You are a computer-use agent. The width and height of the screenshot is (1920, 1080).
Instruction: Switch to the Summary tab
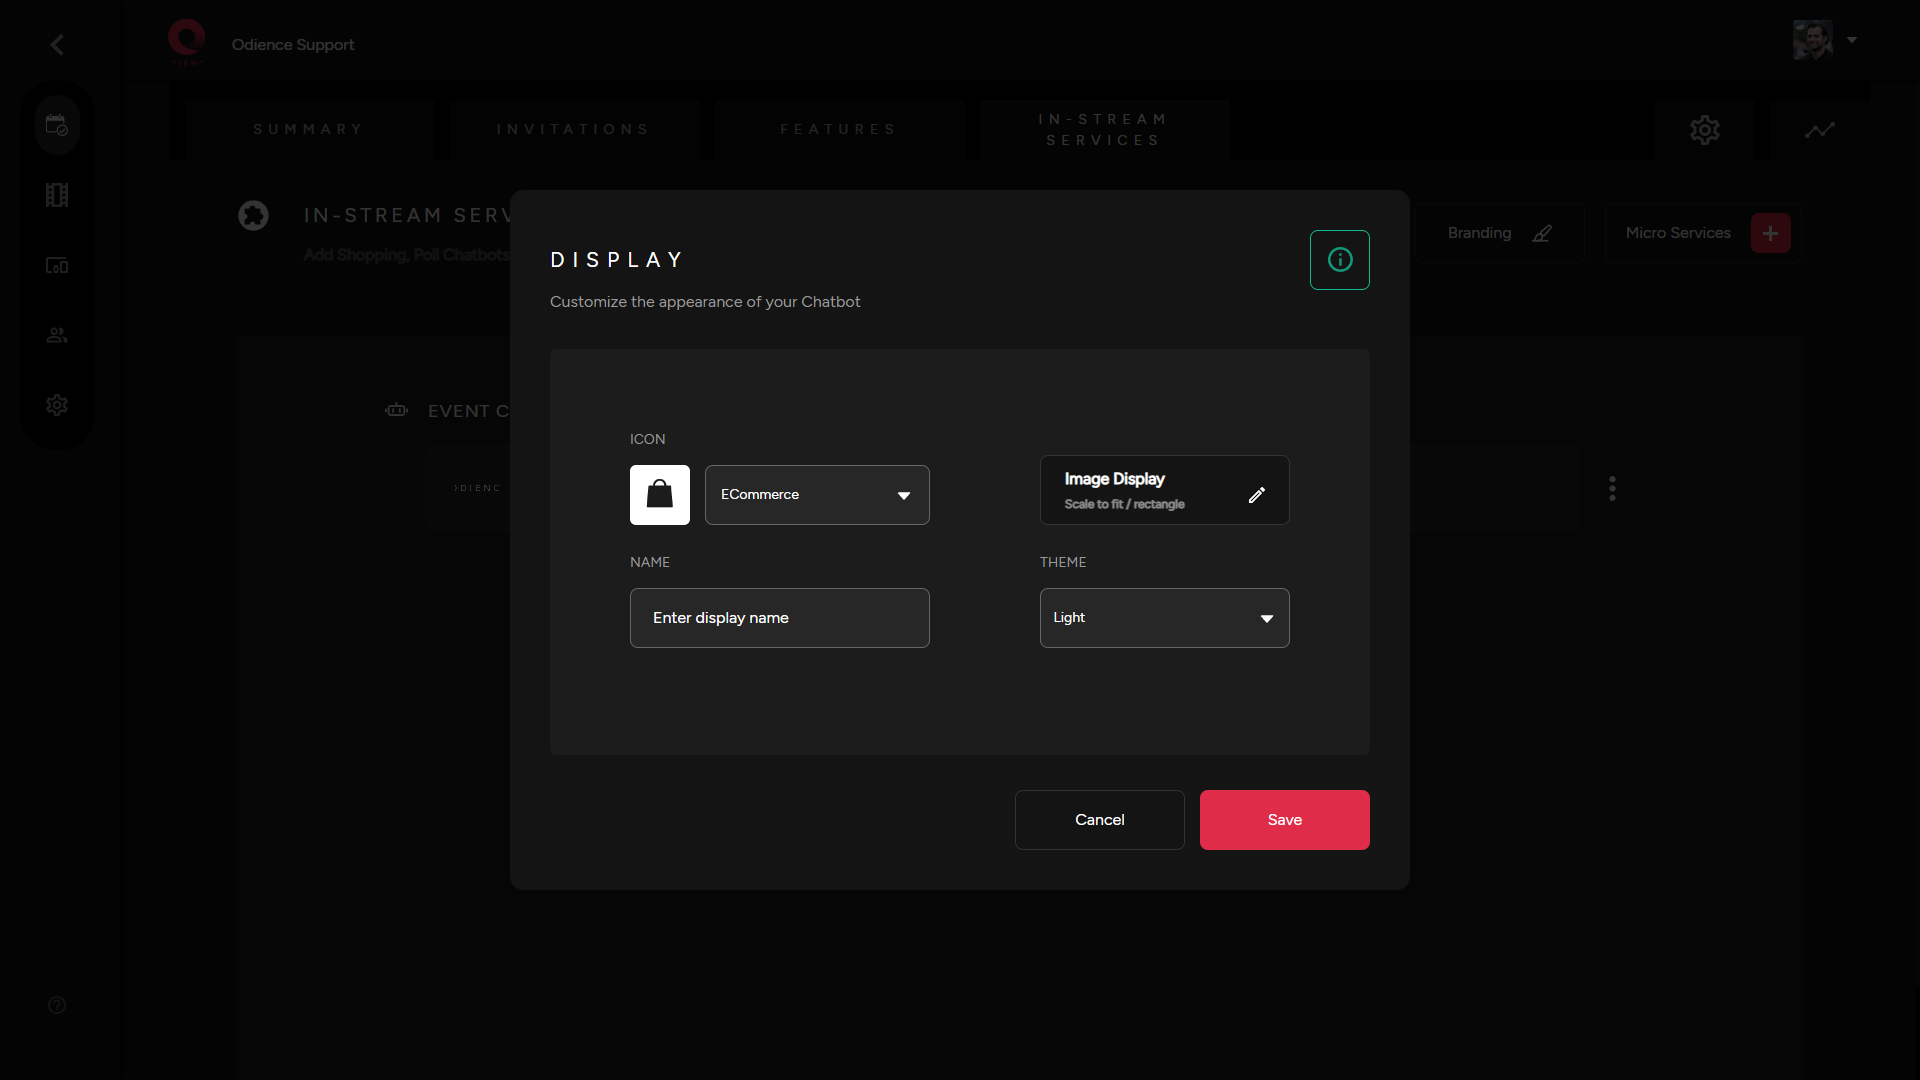coord(308,130)
